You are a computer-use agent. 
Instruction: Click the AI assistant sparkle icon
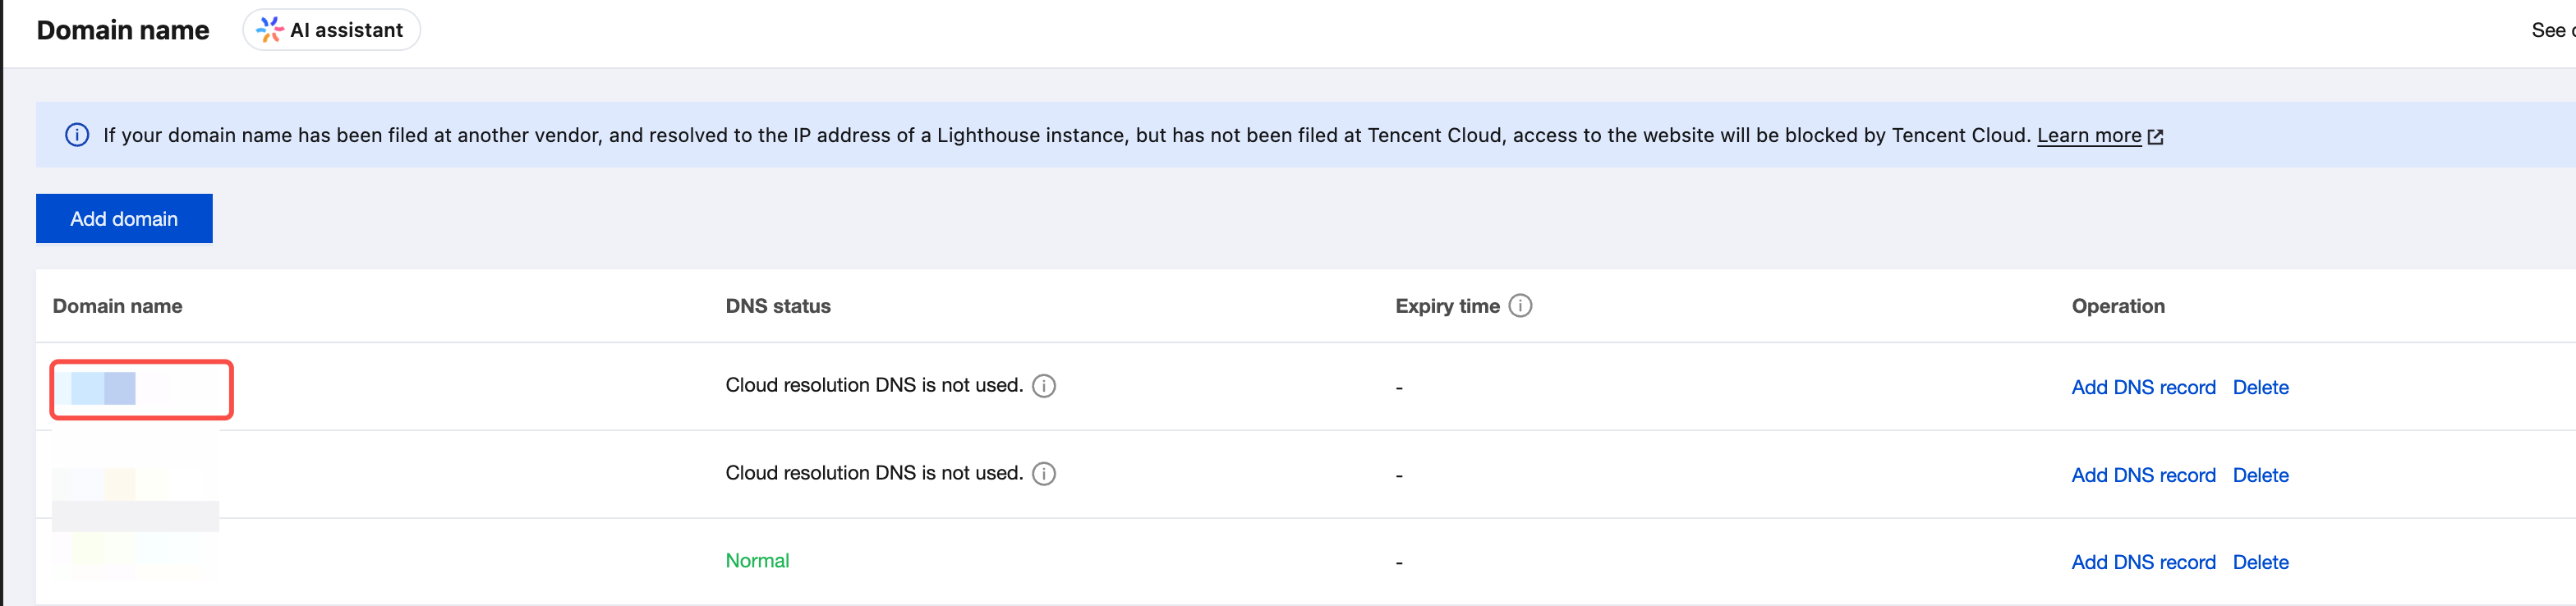pyautogui.click(x=269, y=30)
